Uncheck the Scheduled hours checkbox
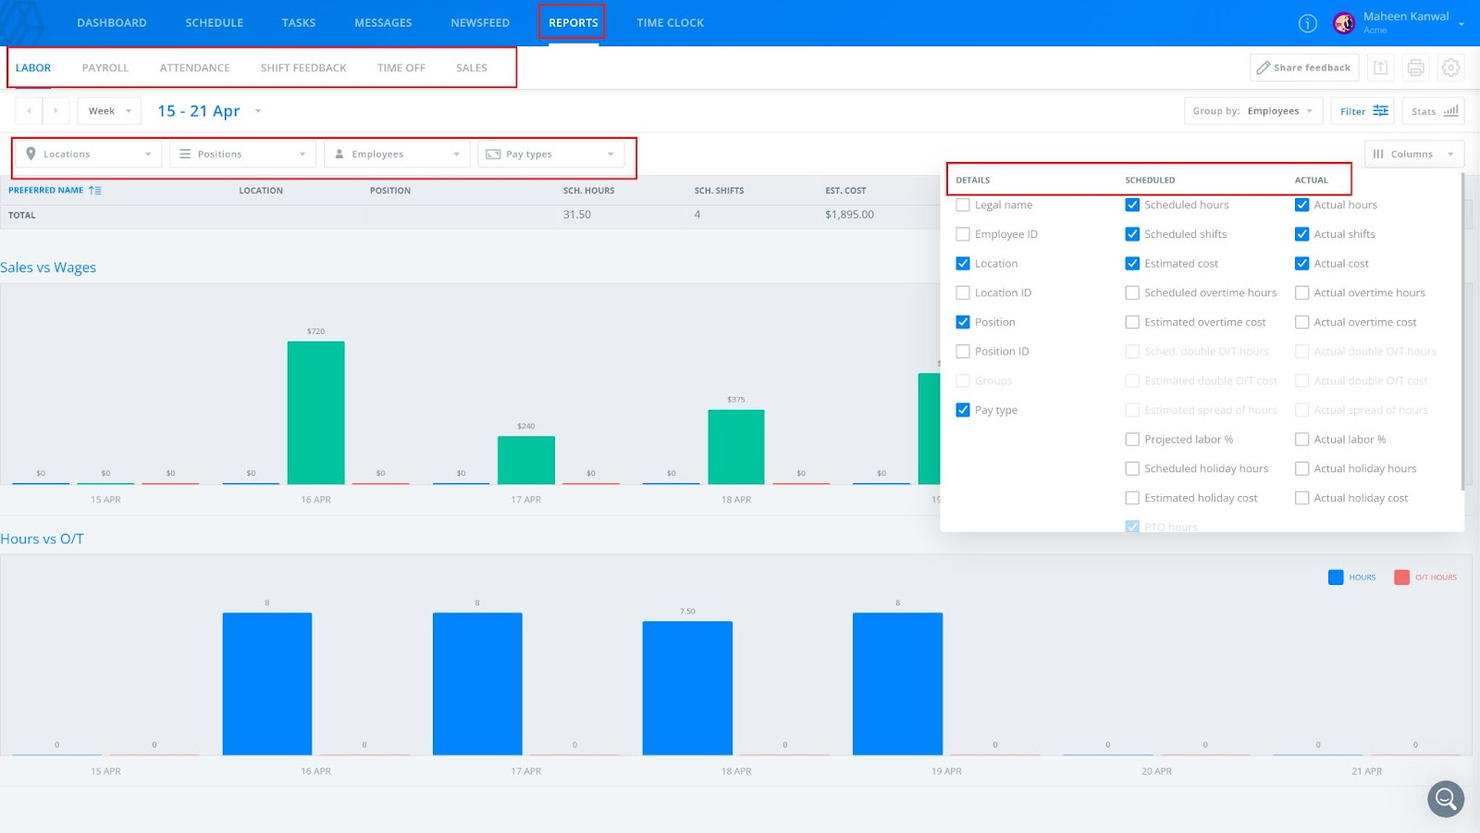The image size is (1480, 833). [1132, 205]
